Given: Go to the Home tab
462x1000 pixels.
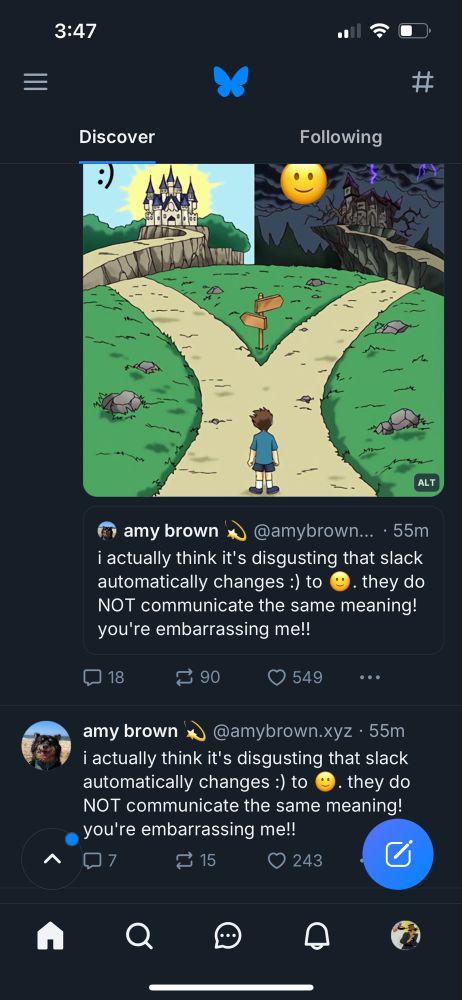Looking at the screenshot, I should click(x=50, y=936).
